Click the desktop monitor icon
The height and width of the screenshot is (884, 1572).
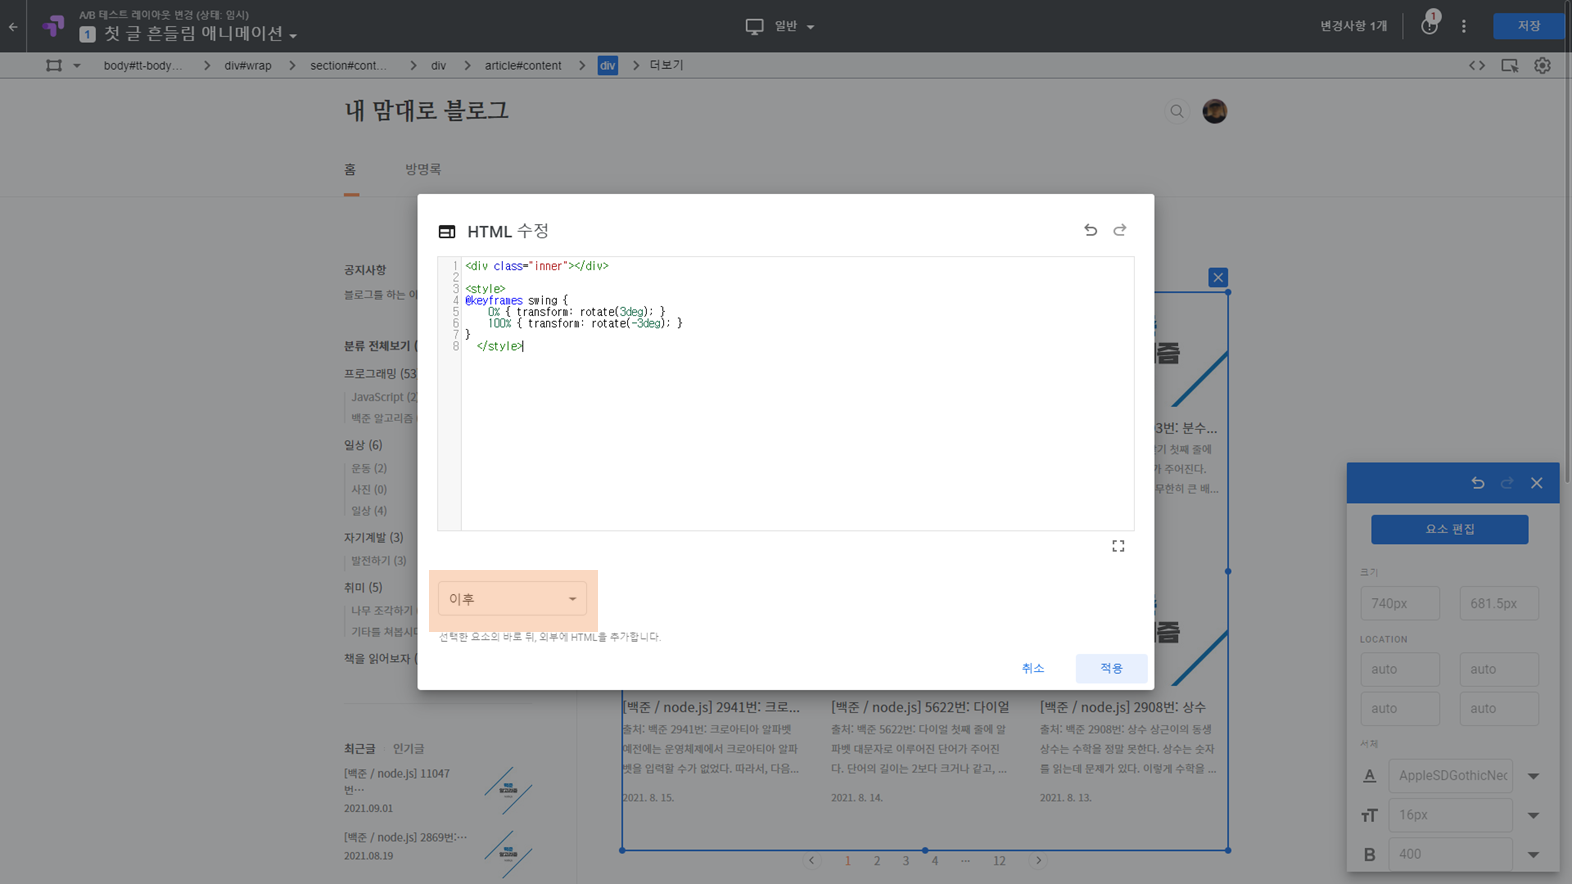(755, 27)
